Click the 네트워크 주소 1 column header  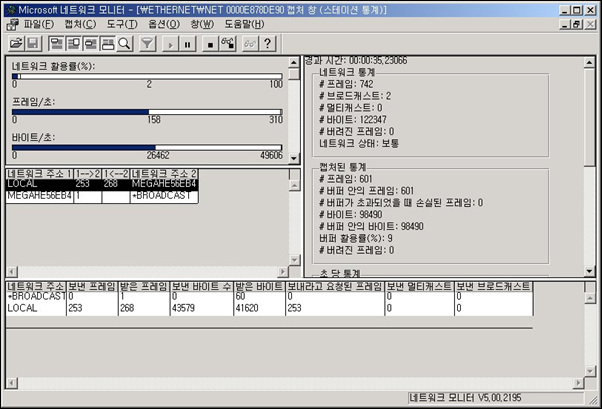40,174
